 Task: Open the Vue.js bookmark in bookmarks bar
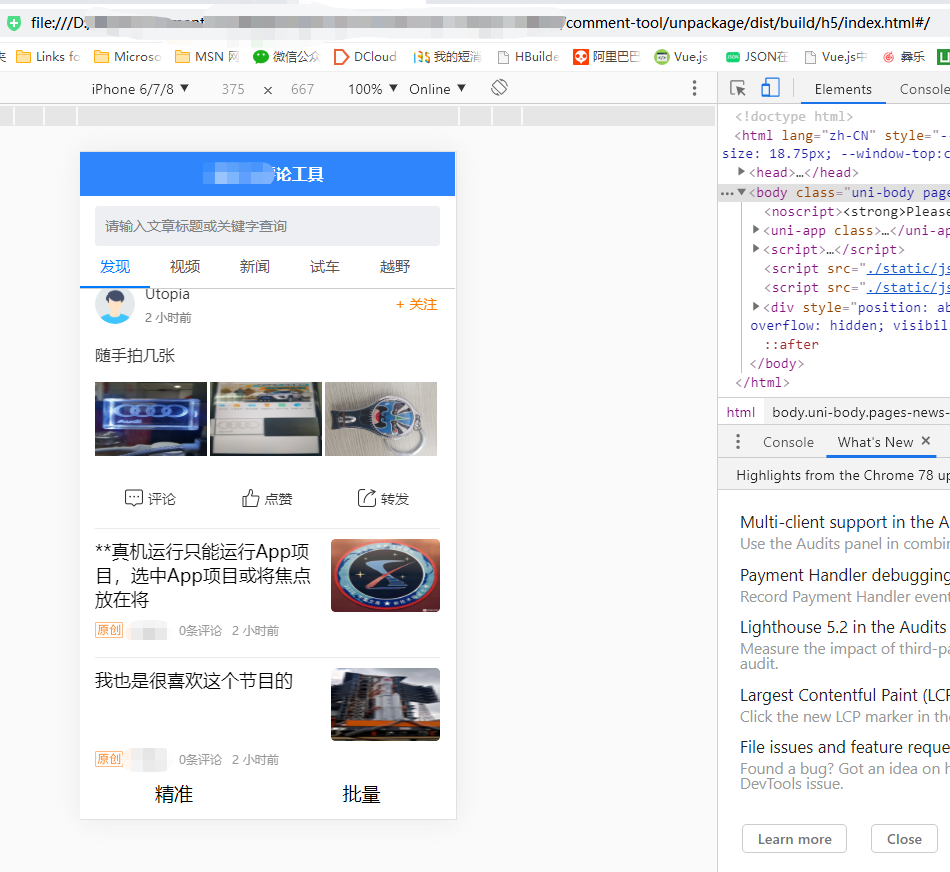(681, 57)
